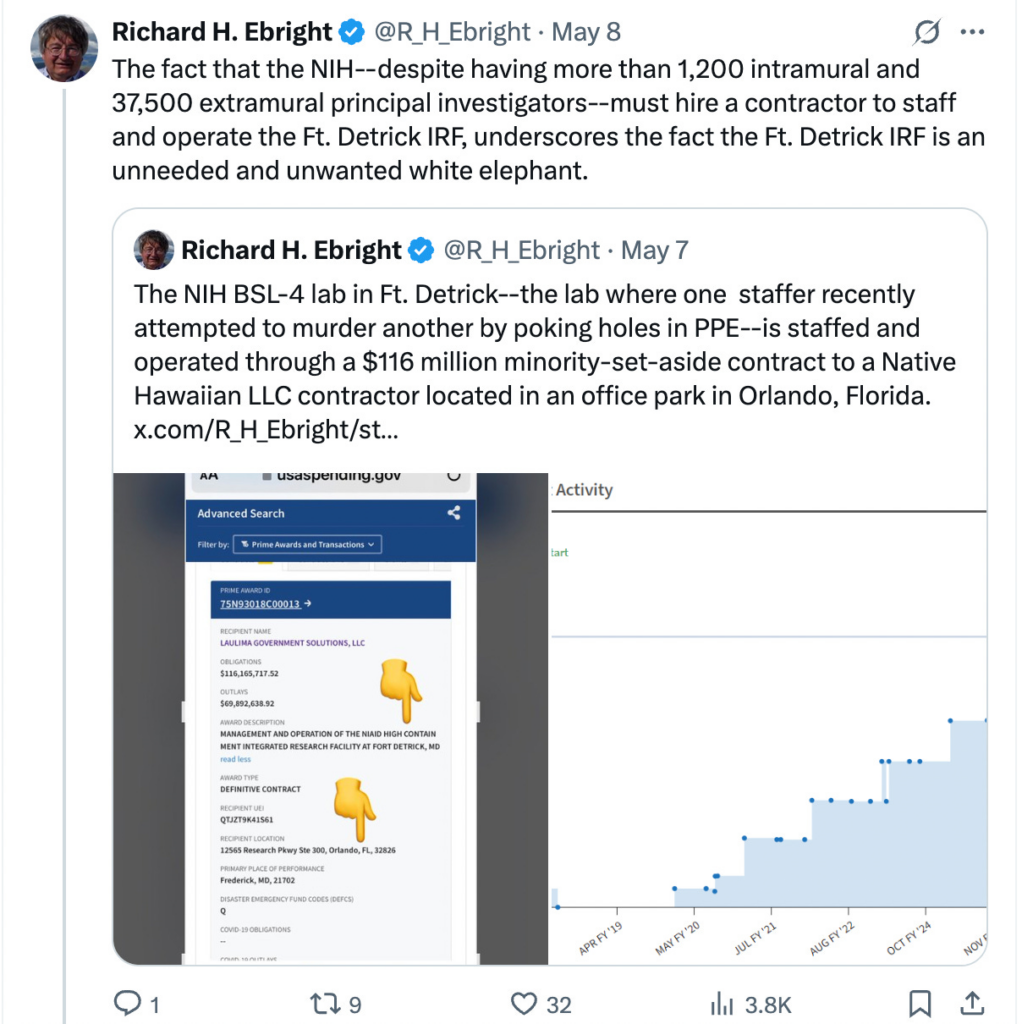Like the tweet with heart icon
Viewport: 1022px width, 1024px height.
click(526, 1004)
